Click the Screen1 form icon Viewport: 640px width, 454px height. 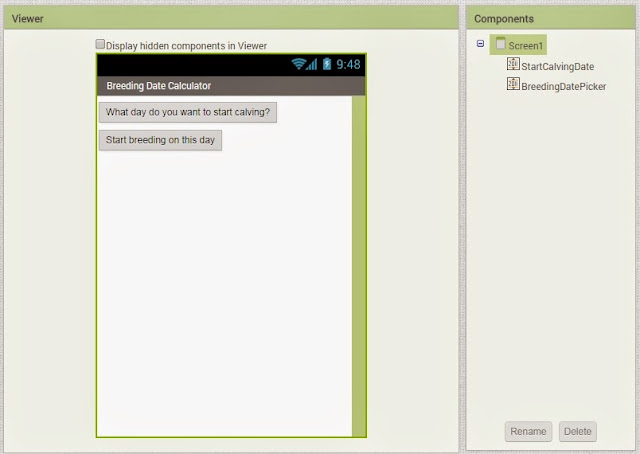pyautogui.click(x=501, y=43)
